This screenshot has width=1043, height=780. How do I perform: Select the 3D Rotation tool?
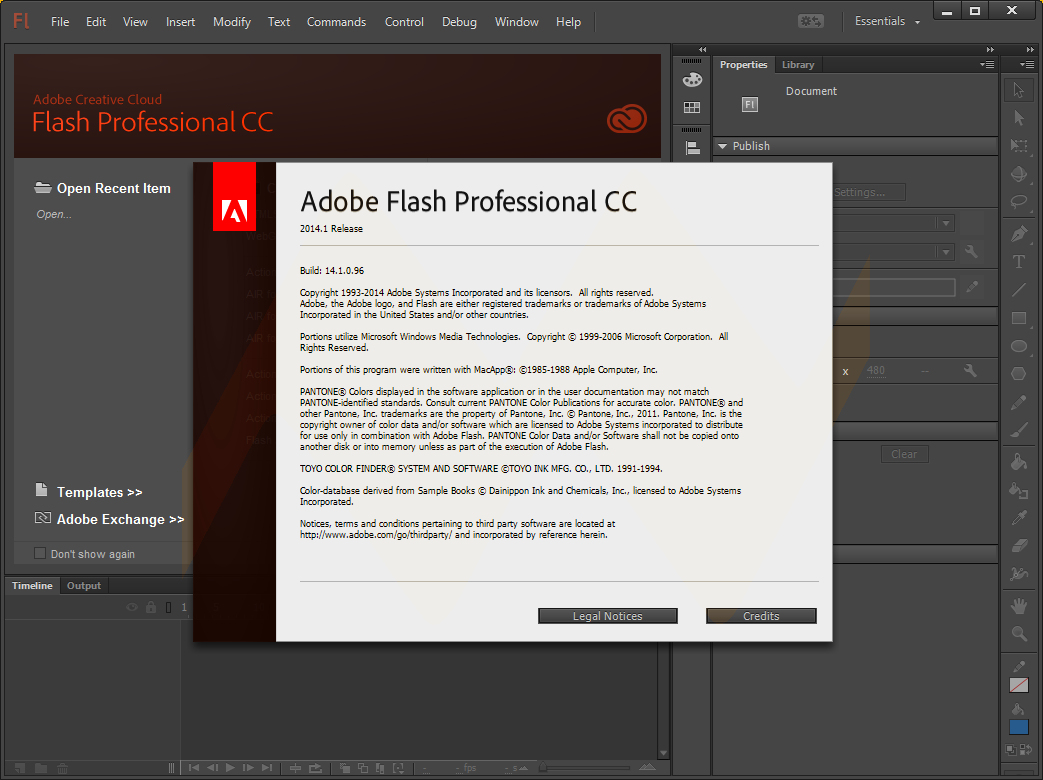click(x=1018, y=174)
